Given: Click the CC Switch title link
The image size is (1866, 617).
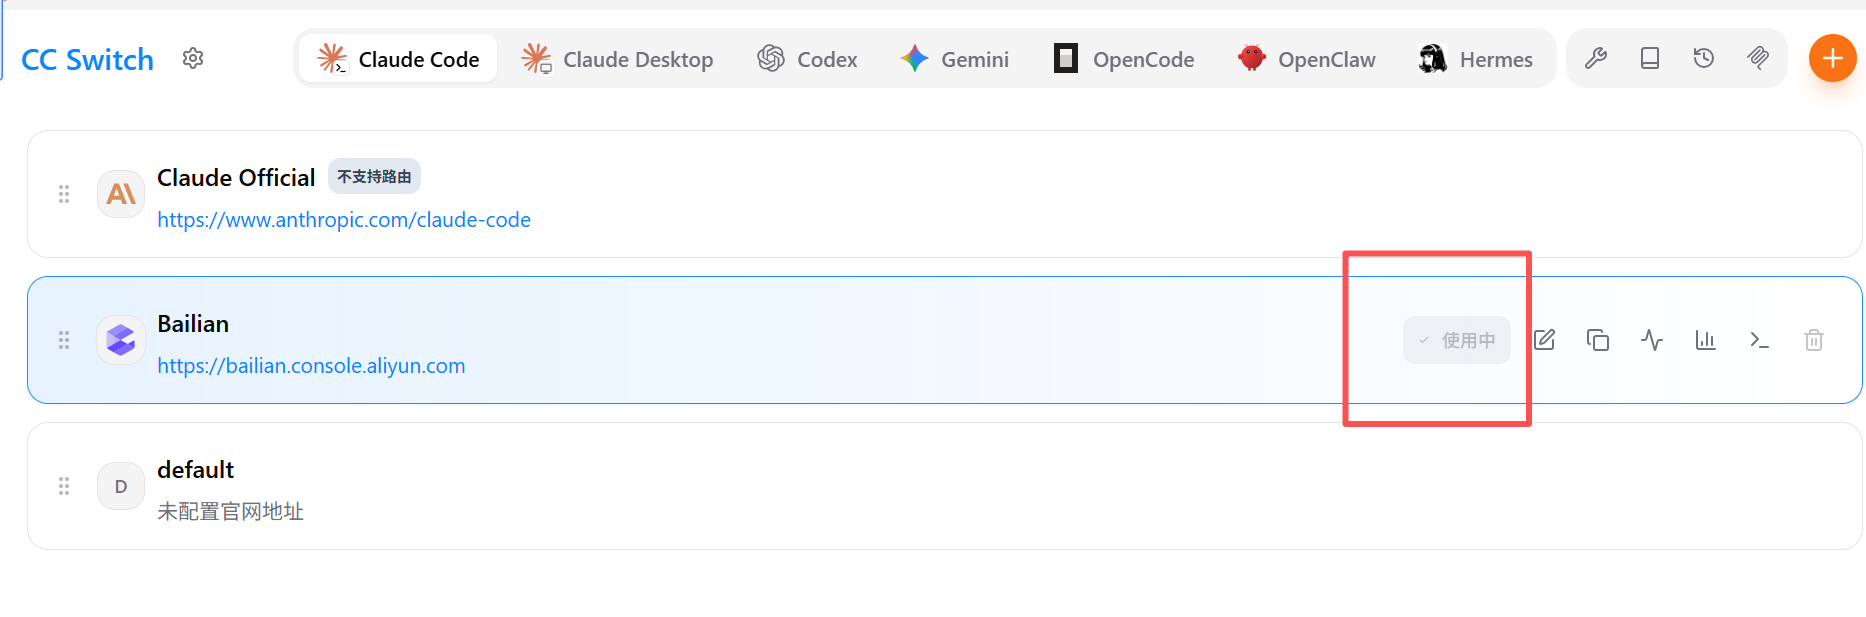Looking at the screenshot, I should 87,60.
